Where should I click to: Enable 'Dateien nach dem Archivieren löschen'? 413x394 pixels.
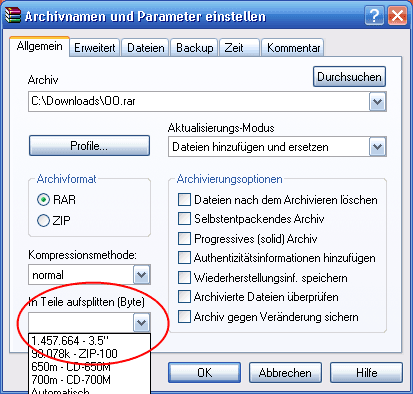[184, 200]
